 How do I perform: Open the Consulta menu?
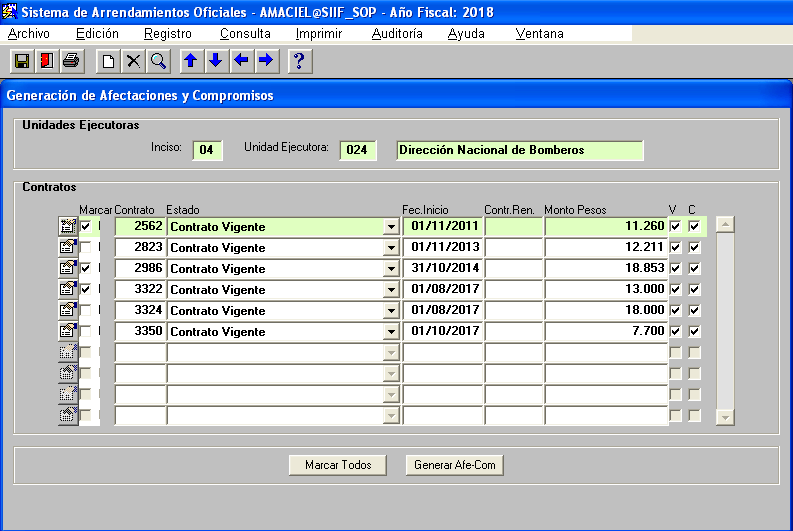[x=245, y=33]
